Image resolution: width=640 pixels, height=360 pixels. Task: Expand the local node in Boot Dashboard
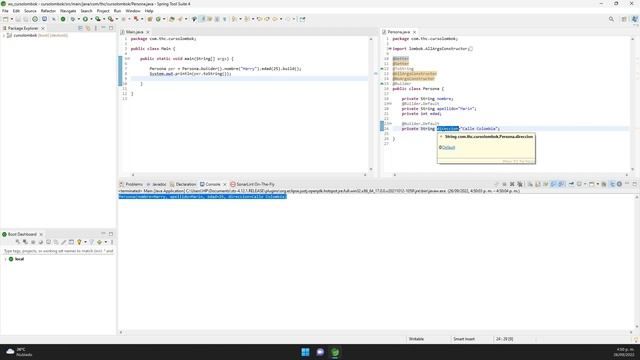tap(5, 259)
